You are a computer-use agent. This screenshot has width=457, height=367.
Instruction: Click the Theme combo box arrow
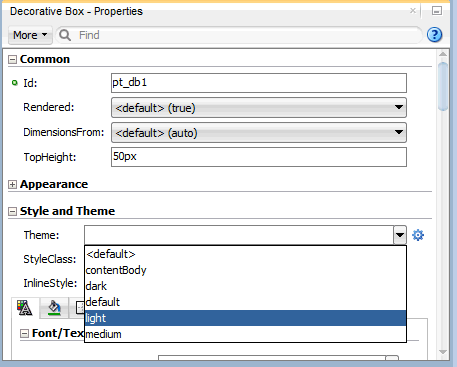pyautogui.click(x=400, y=235)
